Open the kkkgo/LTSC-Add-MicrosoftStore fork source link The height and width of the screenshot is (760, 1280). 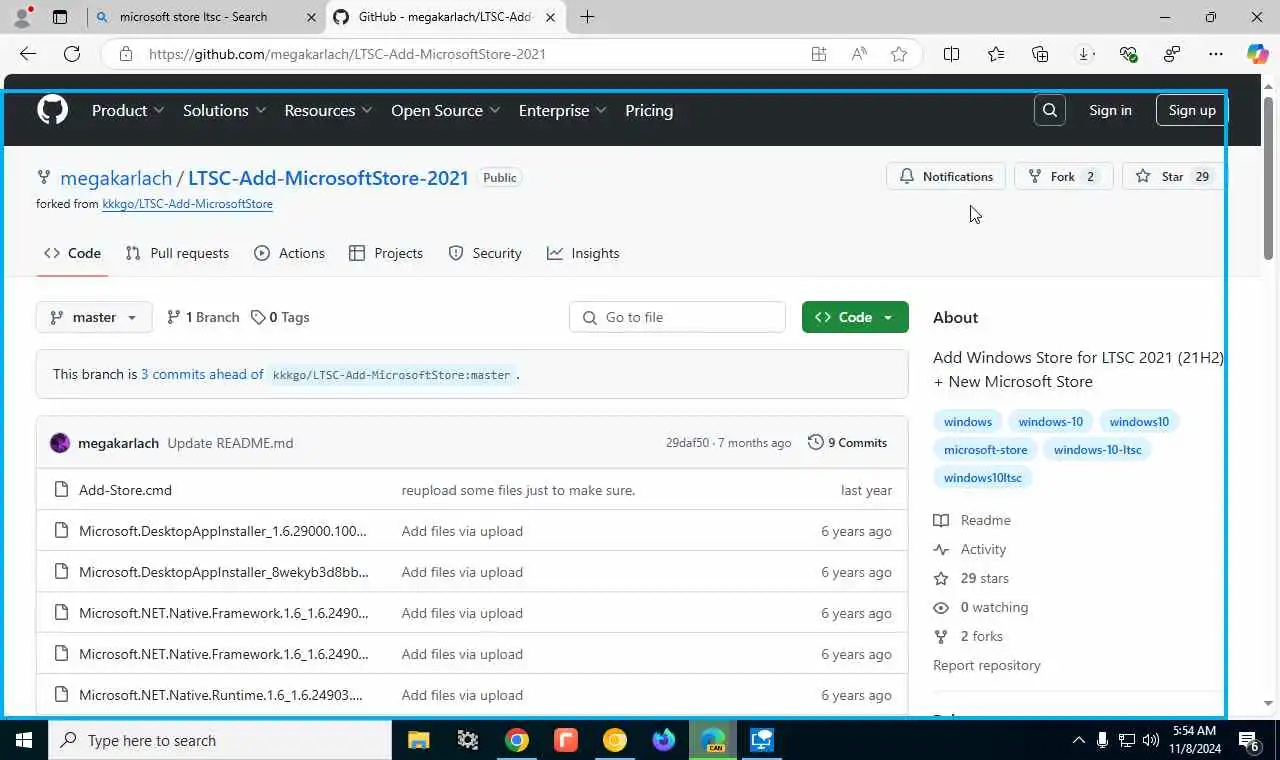tap(187, 204)
